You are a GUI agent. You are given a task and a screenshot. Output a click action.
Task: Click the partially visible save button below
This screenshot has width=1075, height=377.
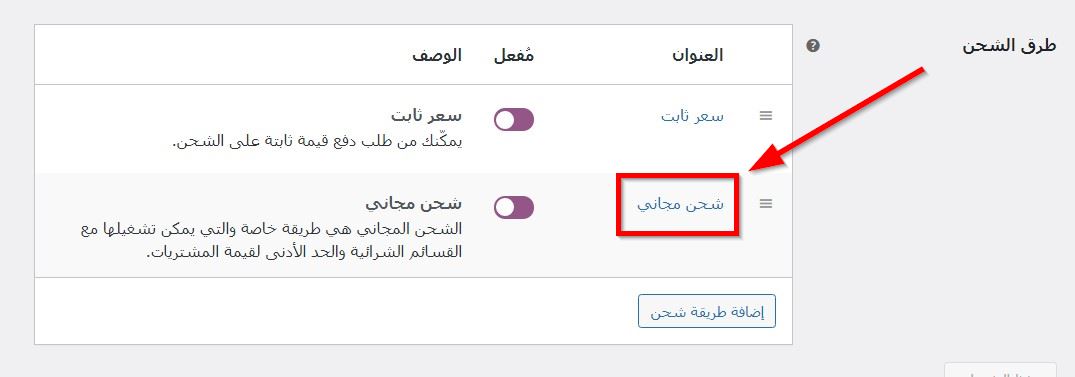tap(1000, 370)
